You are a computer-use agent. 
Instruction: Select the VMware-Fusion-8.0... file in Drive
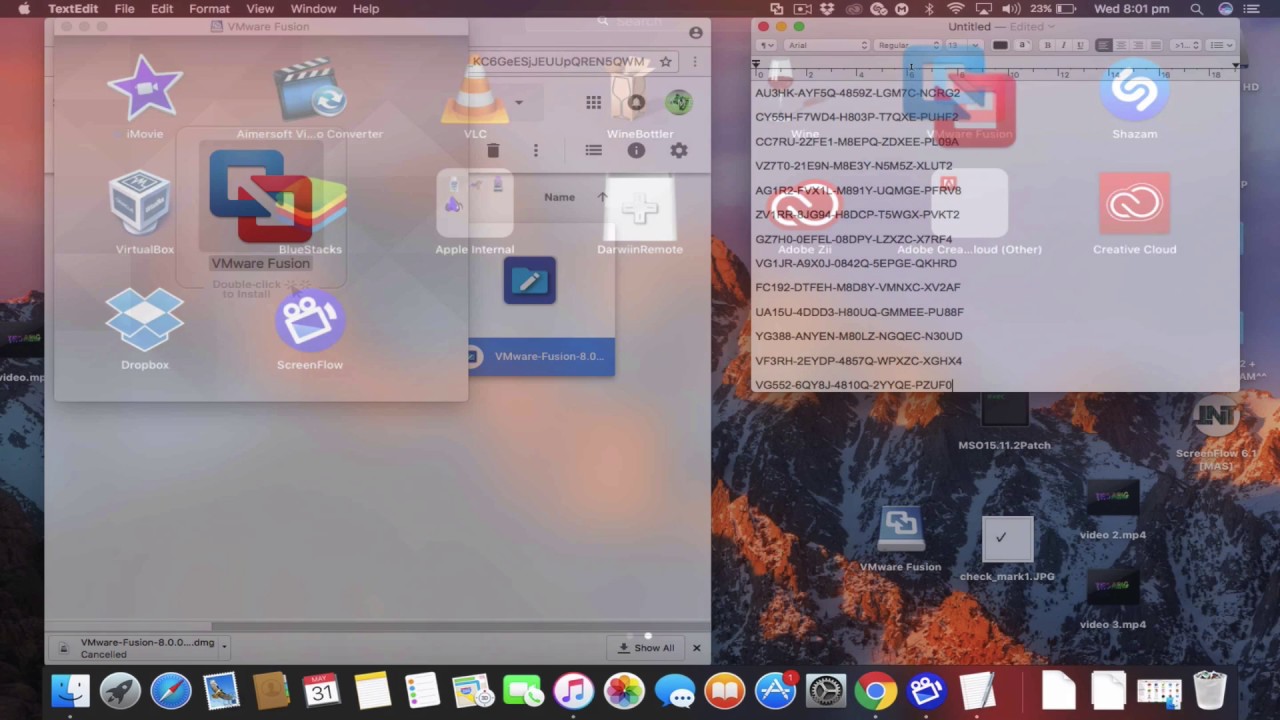[x=541, y=356]
